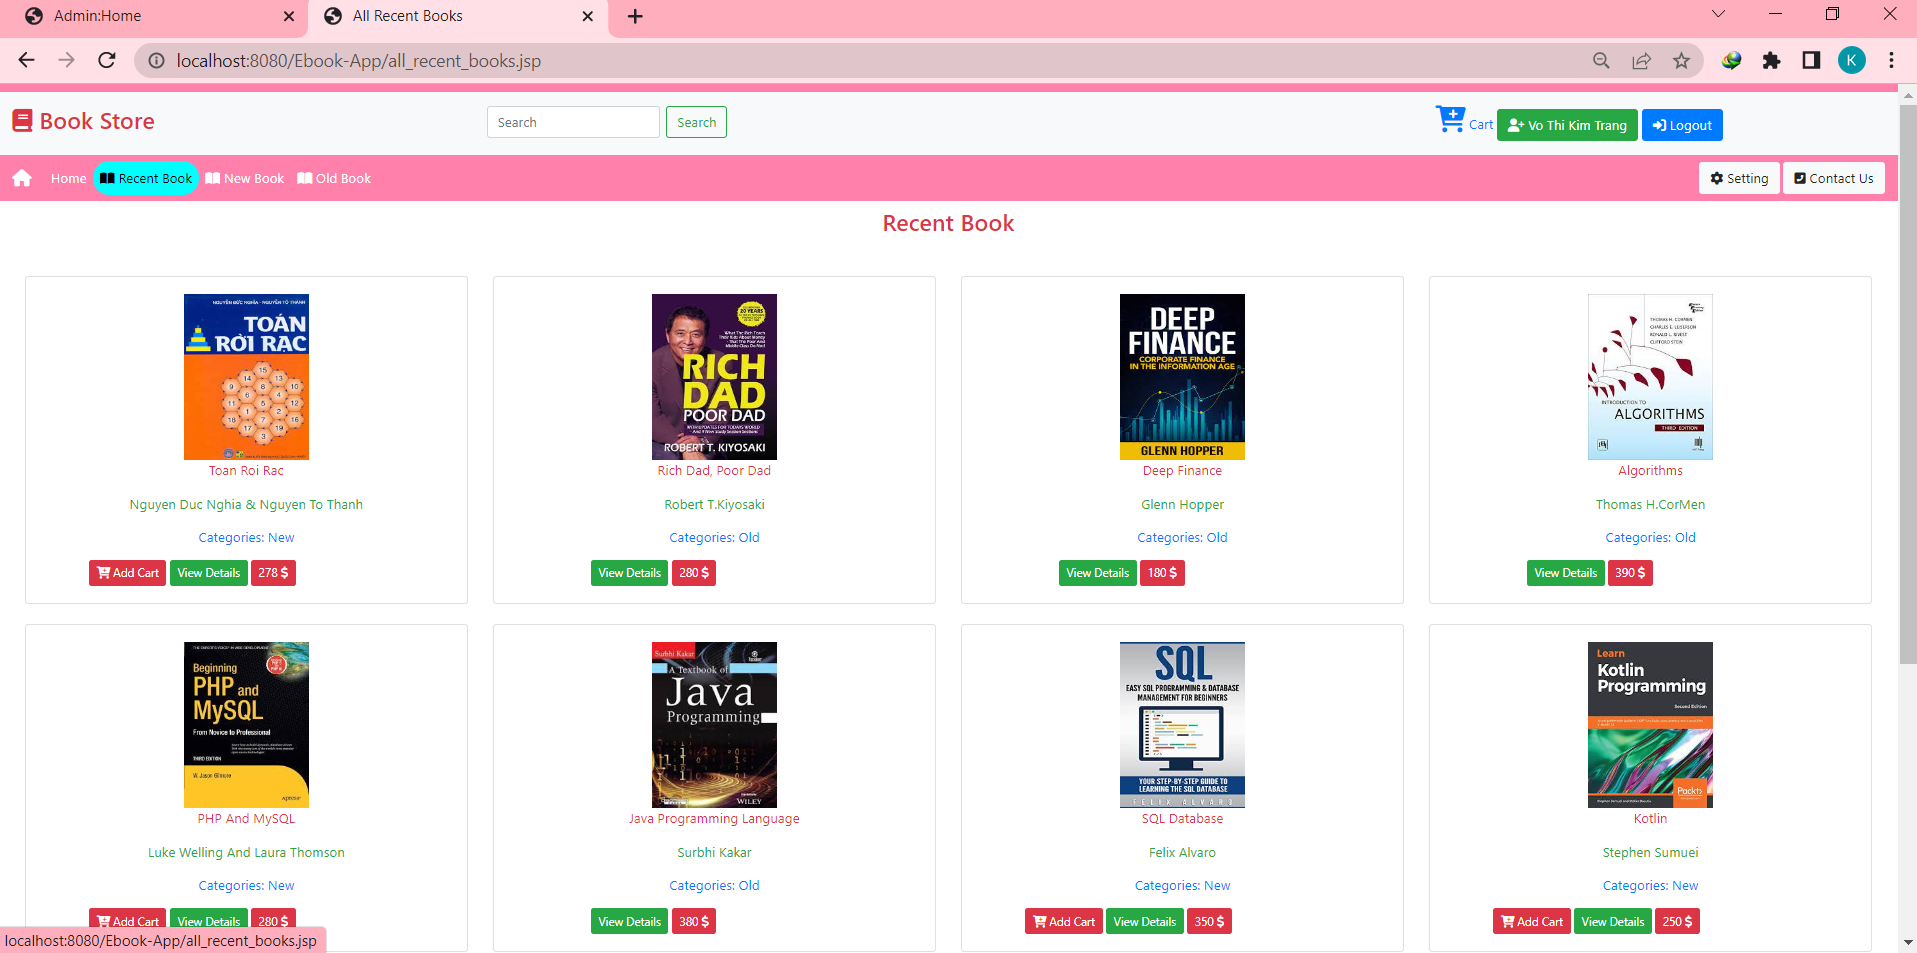The image size is (1917, 953).
Task: Open the Chrome three-dot menu
Action: pos(1891,61)
